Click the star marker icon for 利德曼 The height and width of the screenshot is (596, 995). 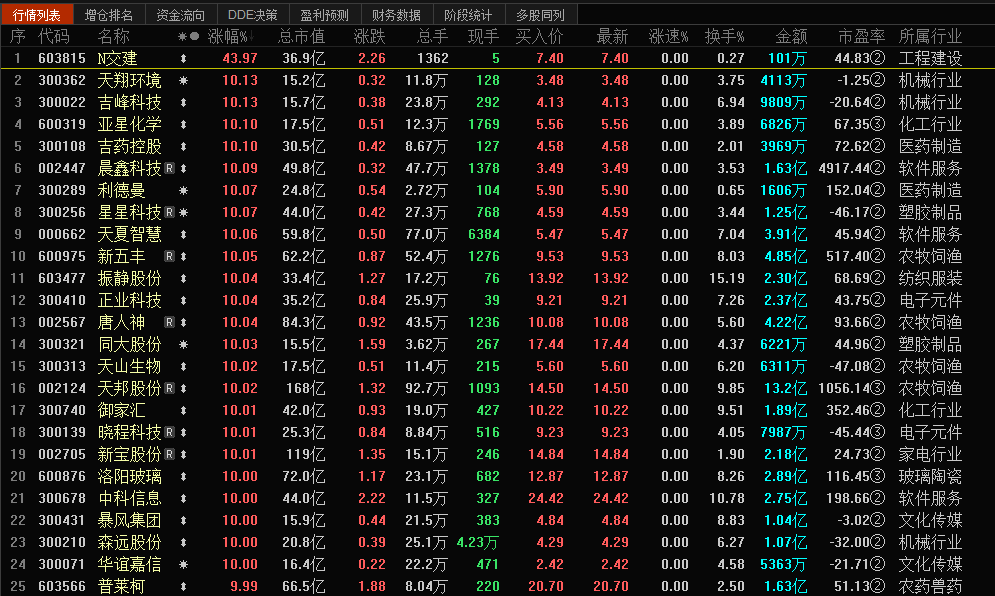[183, 190]
